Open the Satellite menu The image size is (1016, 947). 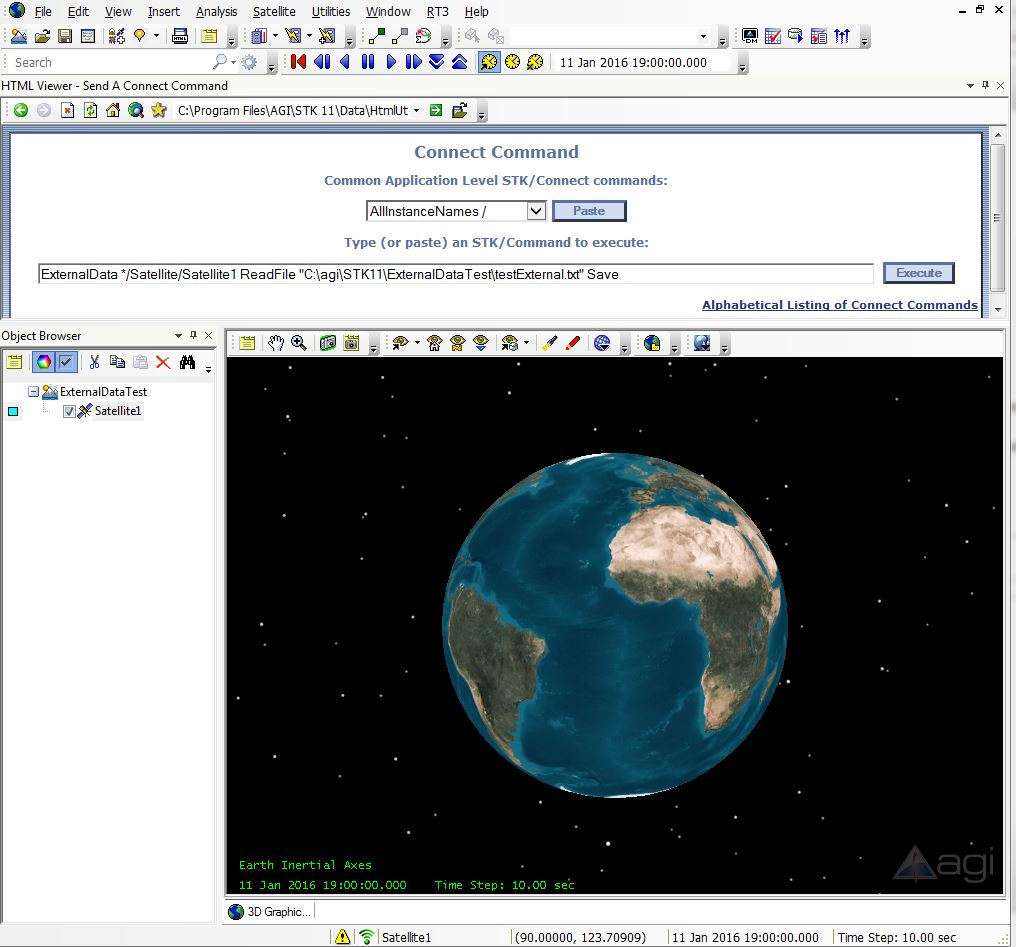[x=274, y=12]
